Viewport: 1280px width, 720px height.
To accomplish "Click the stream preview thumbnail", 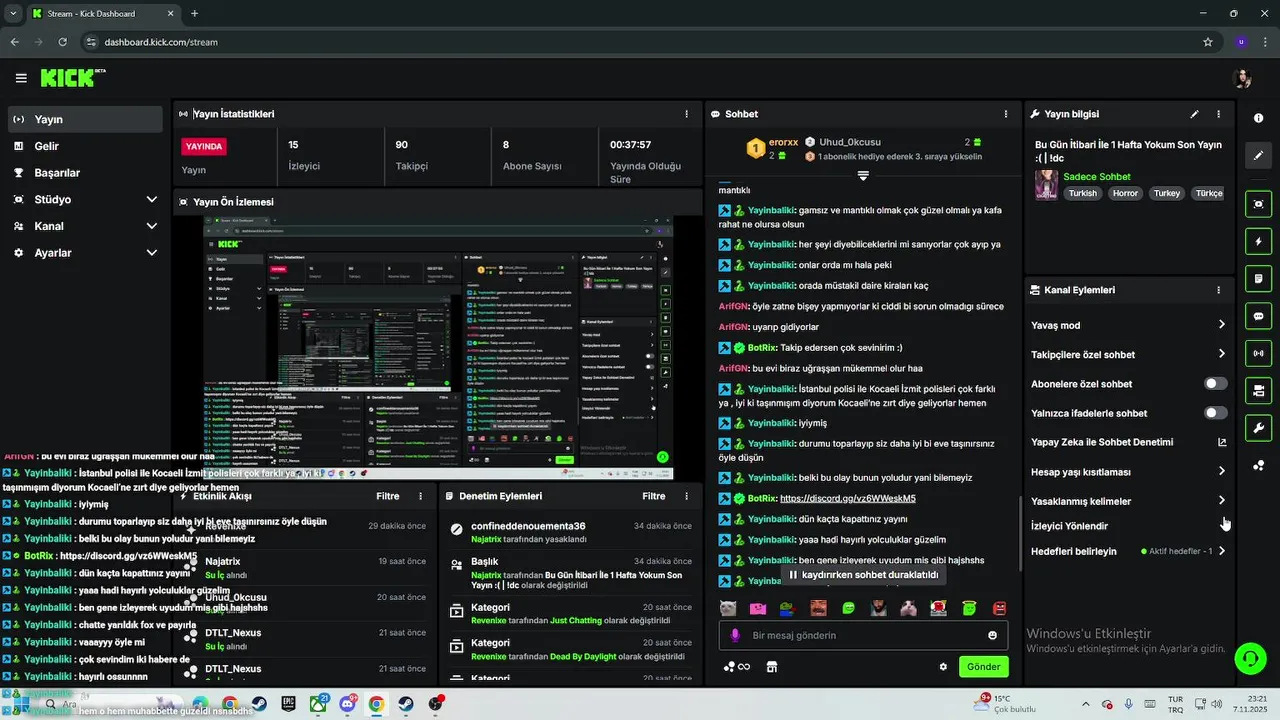I will [x=438, y=346].
